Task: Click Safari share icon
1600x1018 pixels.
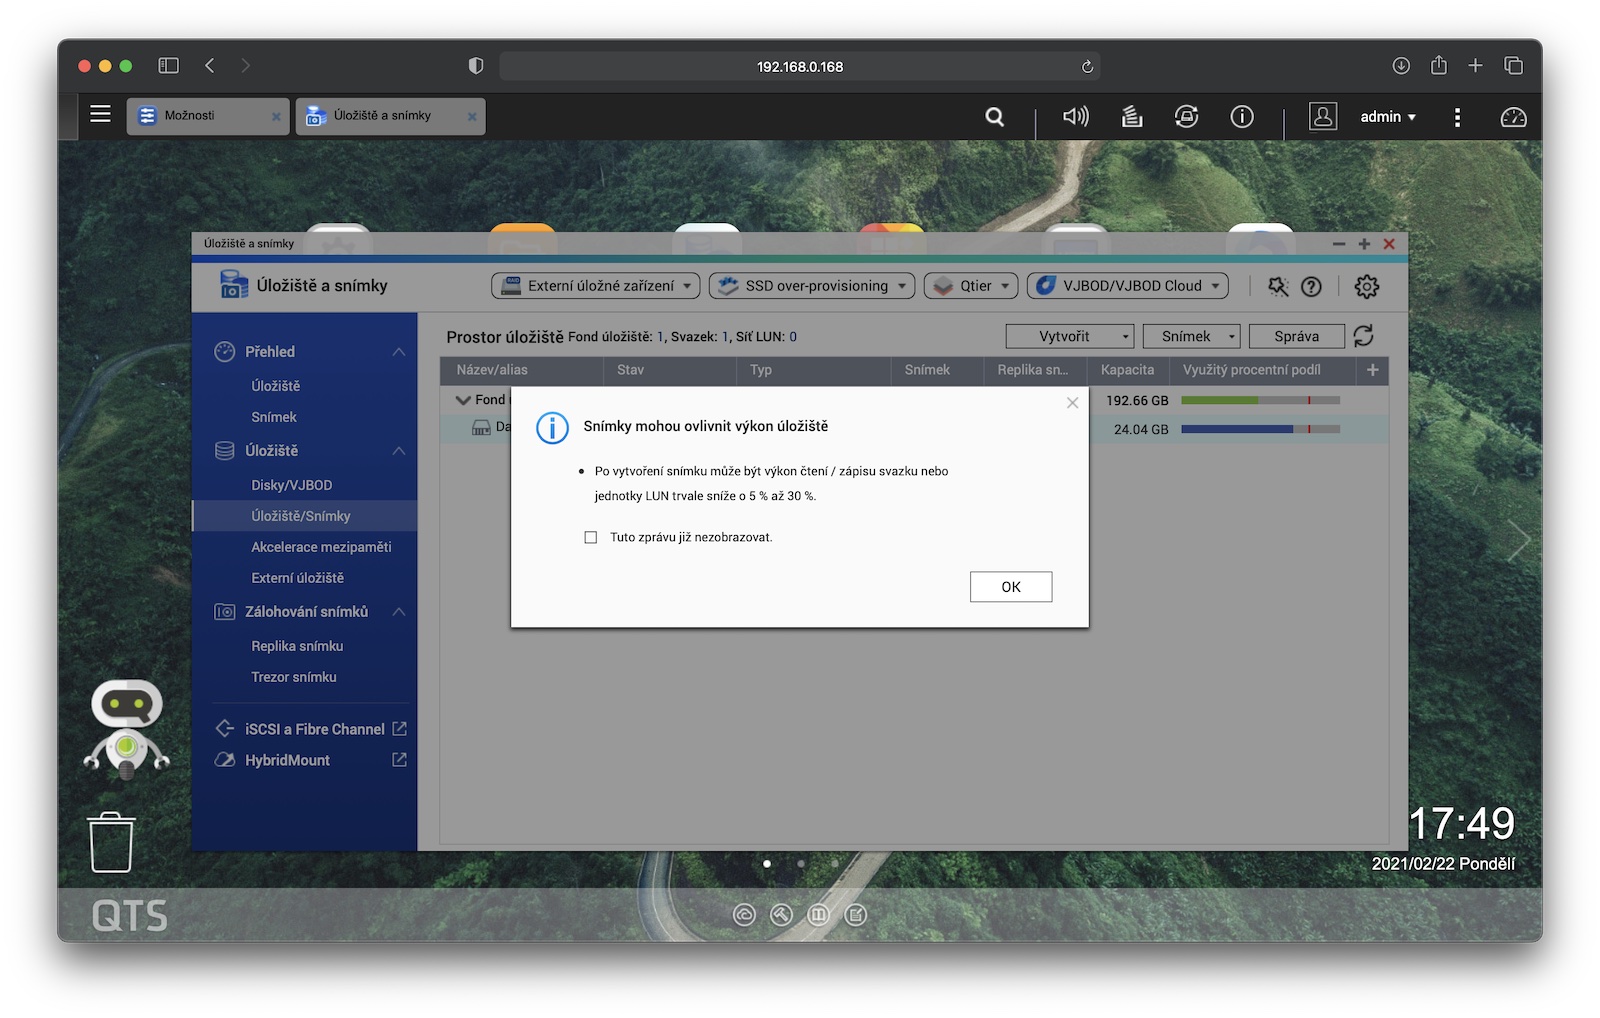Action: click(1438, 65)
